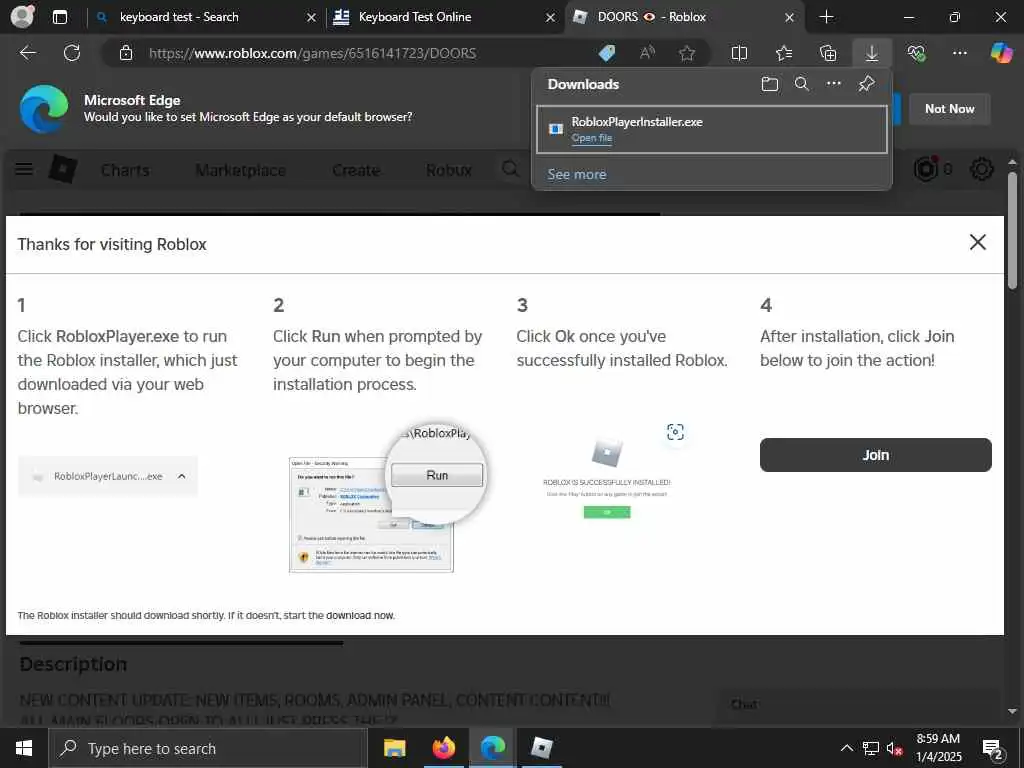Open Charts in Roblox navigation

[x=125, y=170]
